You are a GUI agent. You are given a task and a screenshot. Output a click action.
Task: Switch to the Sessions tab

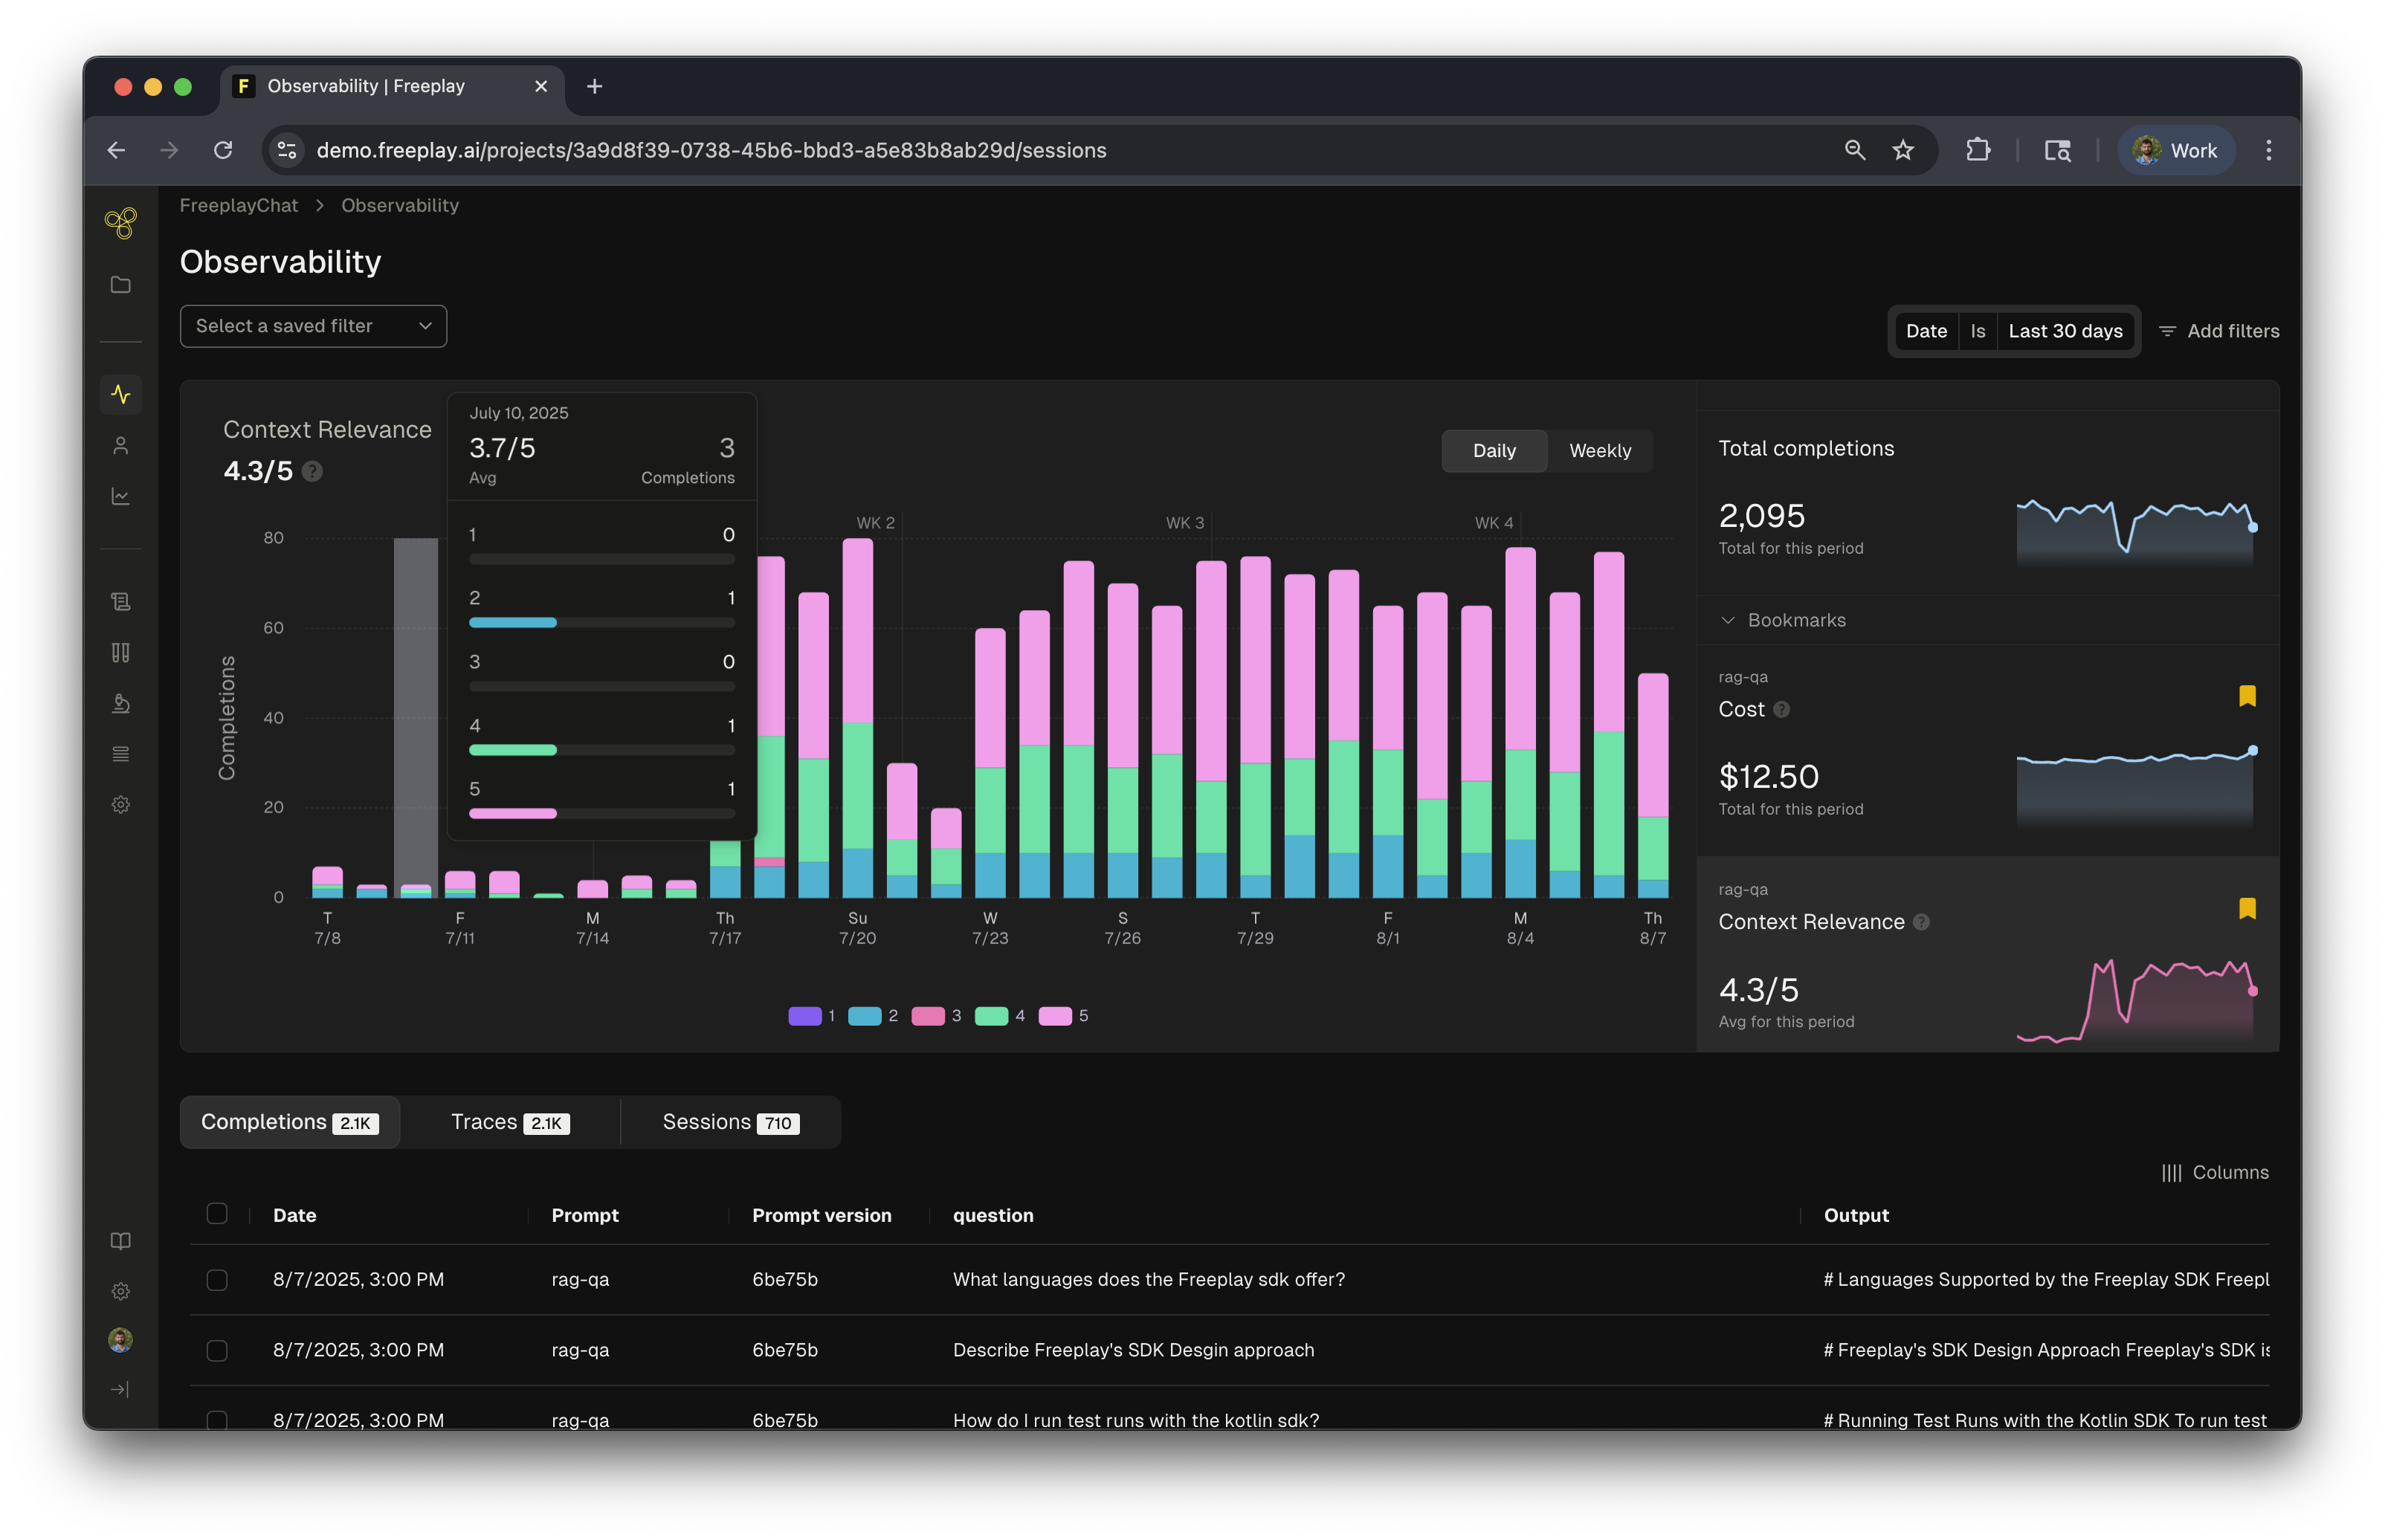click(x=730, y=1122)
